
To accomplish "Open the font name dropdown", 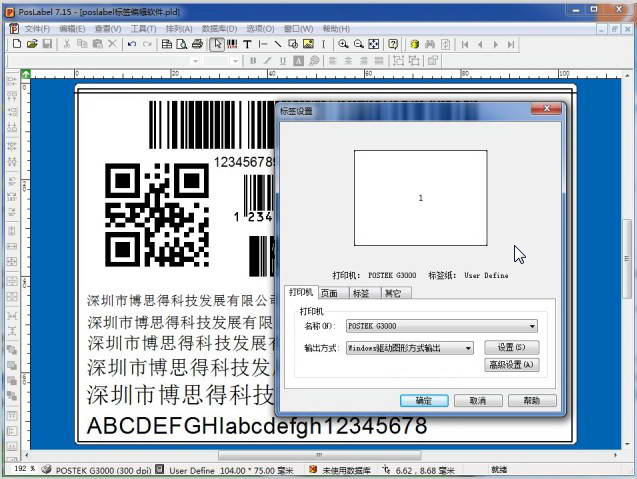I will tap(195, 61).
